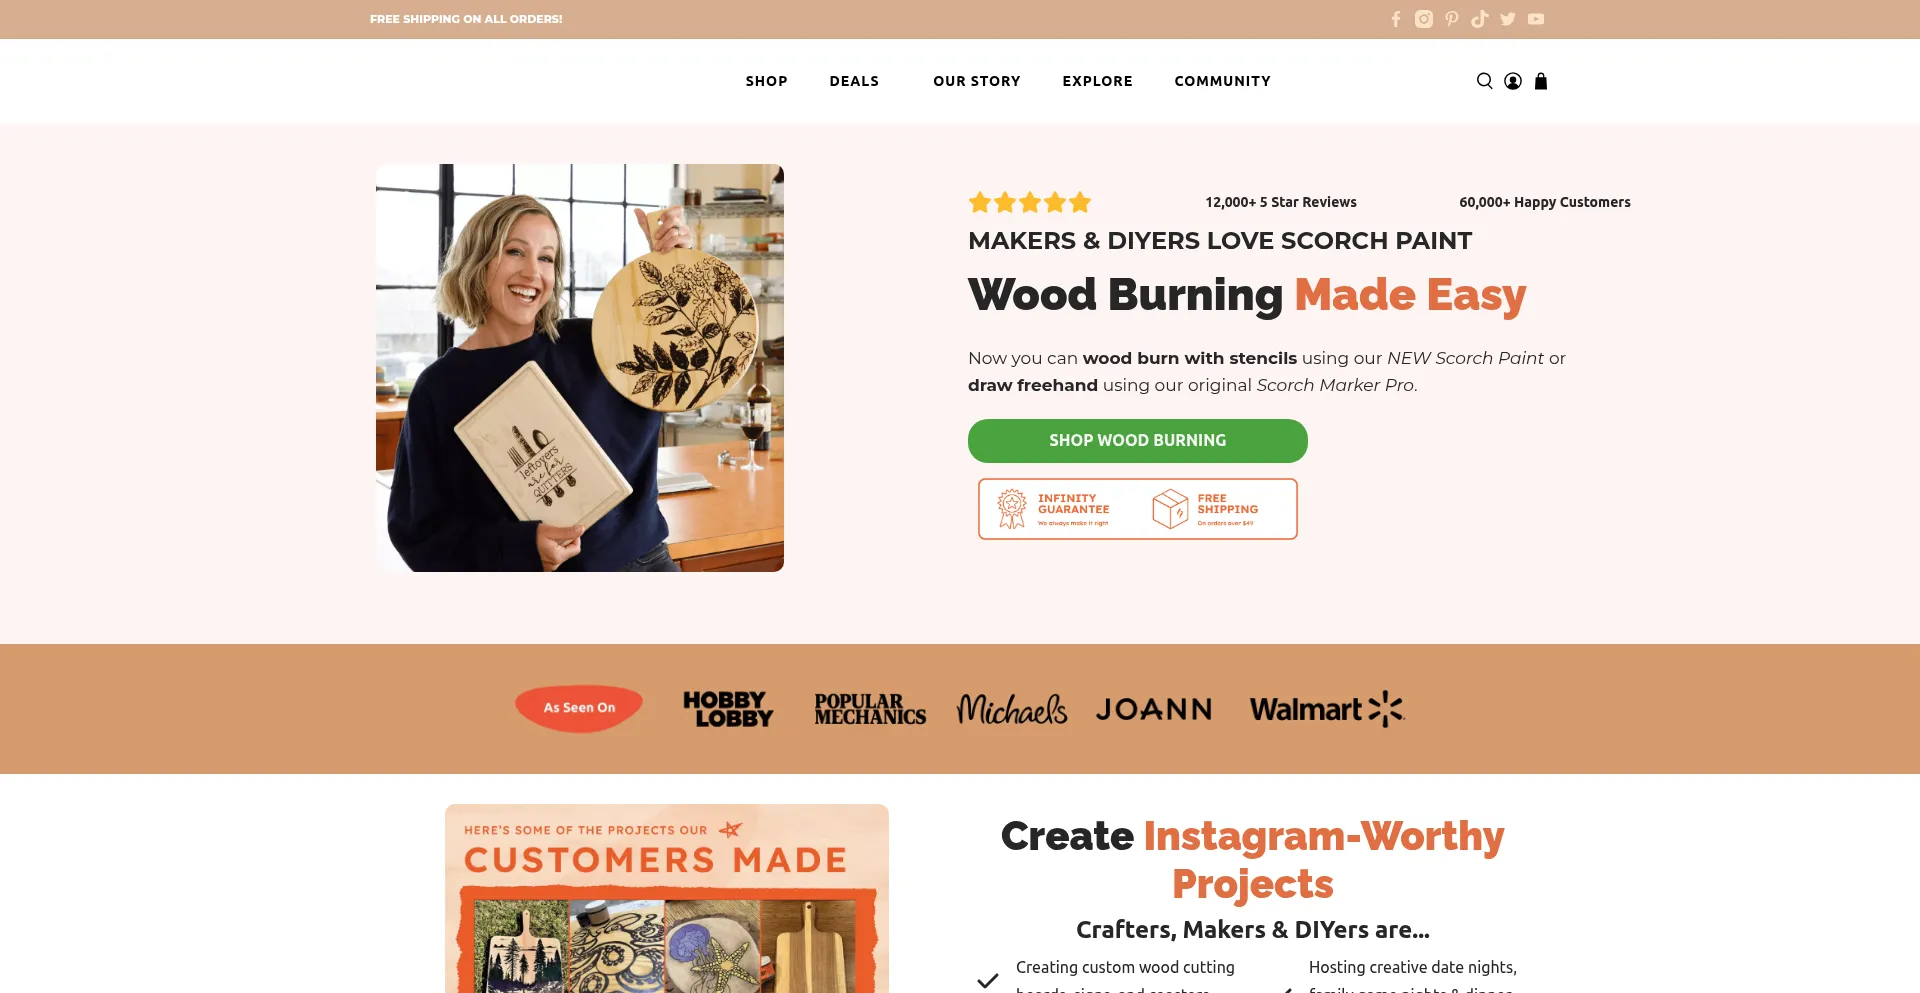Screen dimensions: 1920x993
Task: Open the shopping bag cart
Action: (1541, 81)
